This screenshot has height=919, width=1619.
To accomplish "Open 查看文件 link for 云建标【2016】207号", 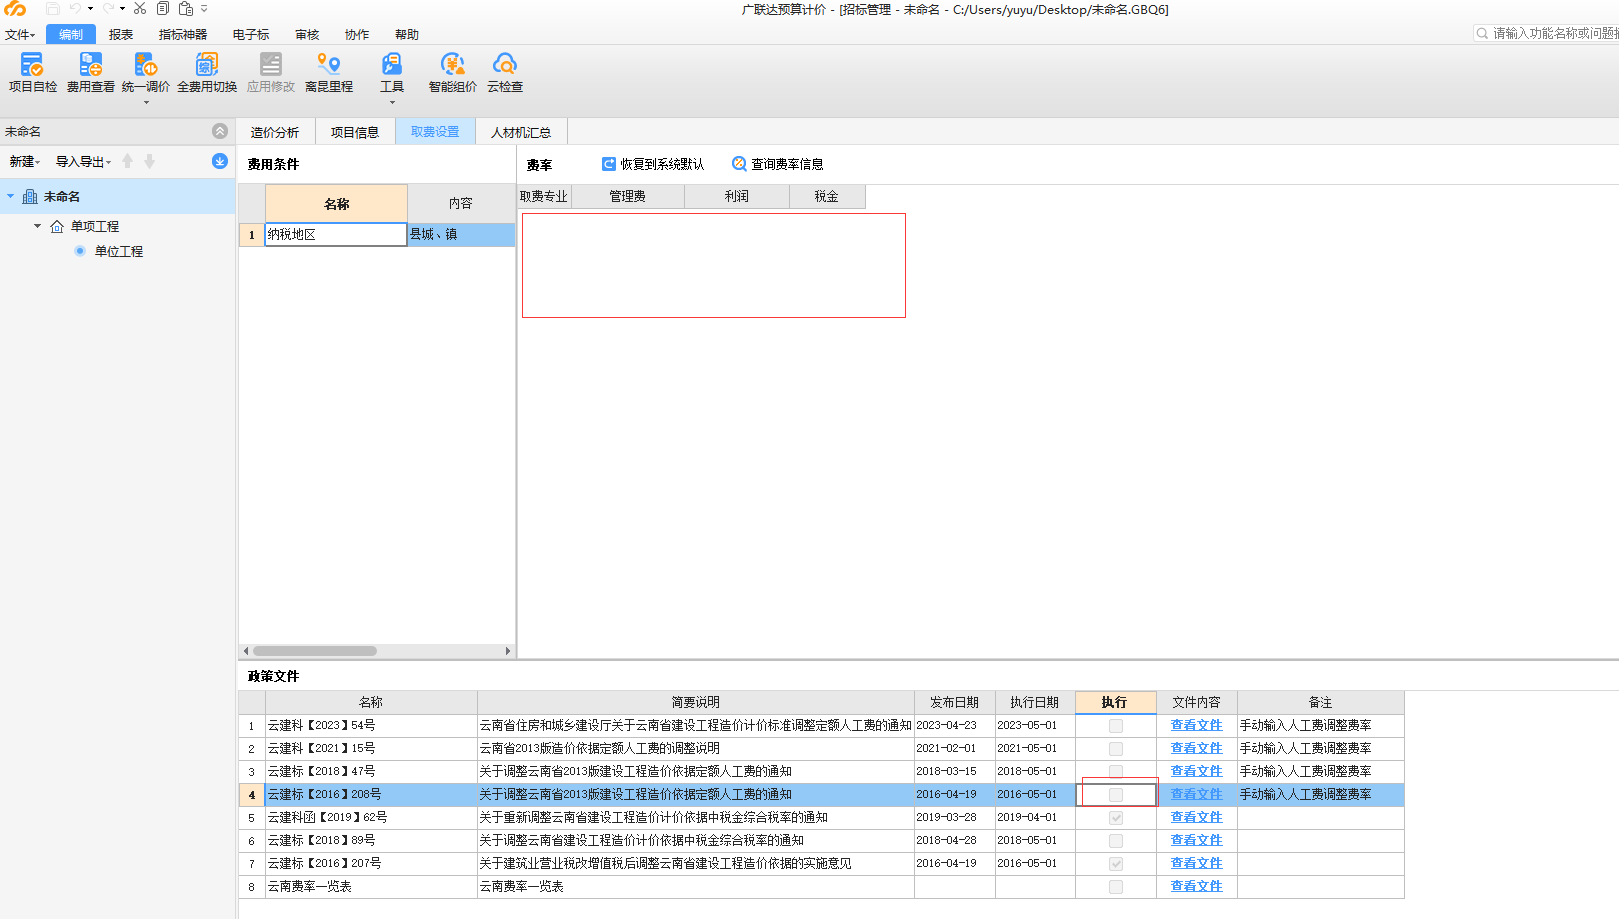I will tap(1196, 864).
